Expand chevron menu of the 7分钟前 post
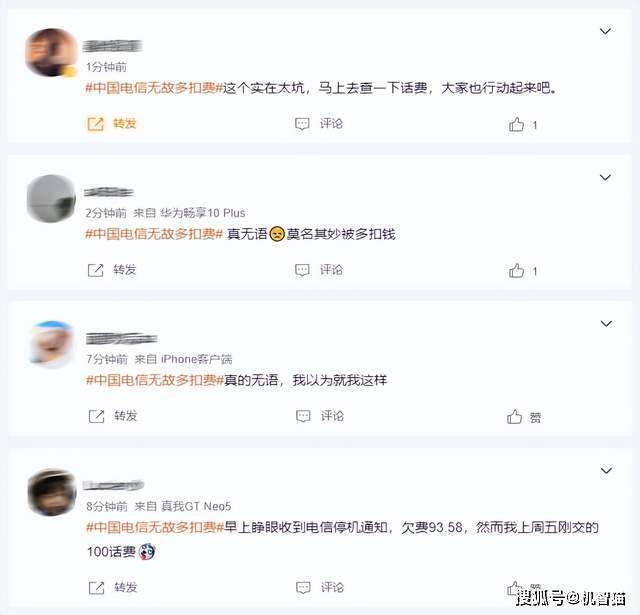The image size is (640, 615). (x=606, y=324)
